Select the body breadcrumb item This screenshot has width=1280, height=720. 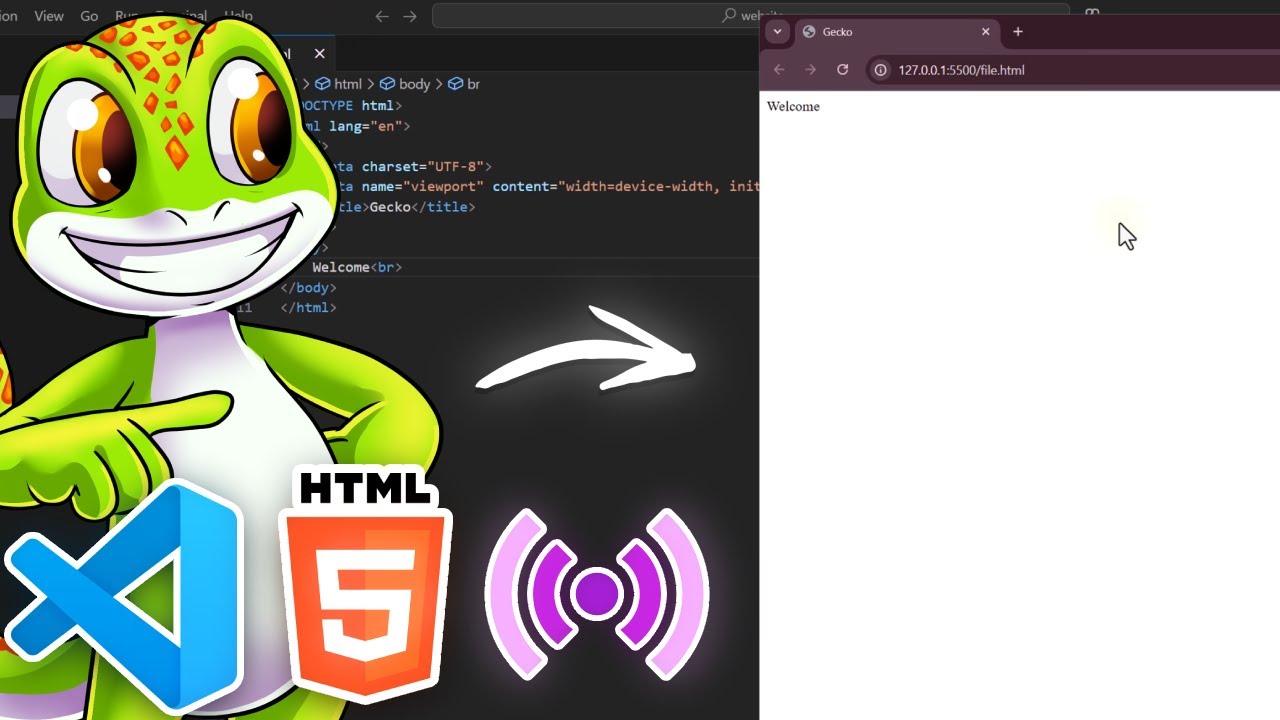coord(405,84)
